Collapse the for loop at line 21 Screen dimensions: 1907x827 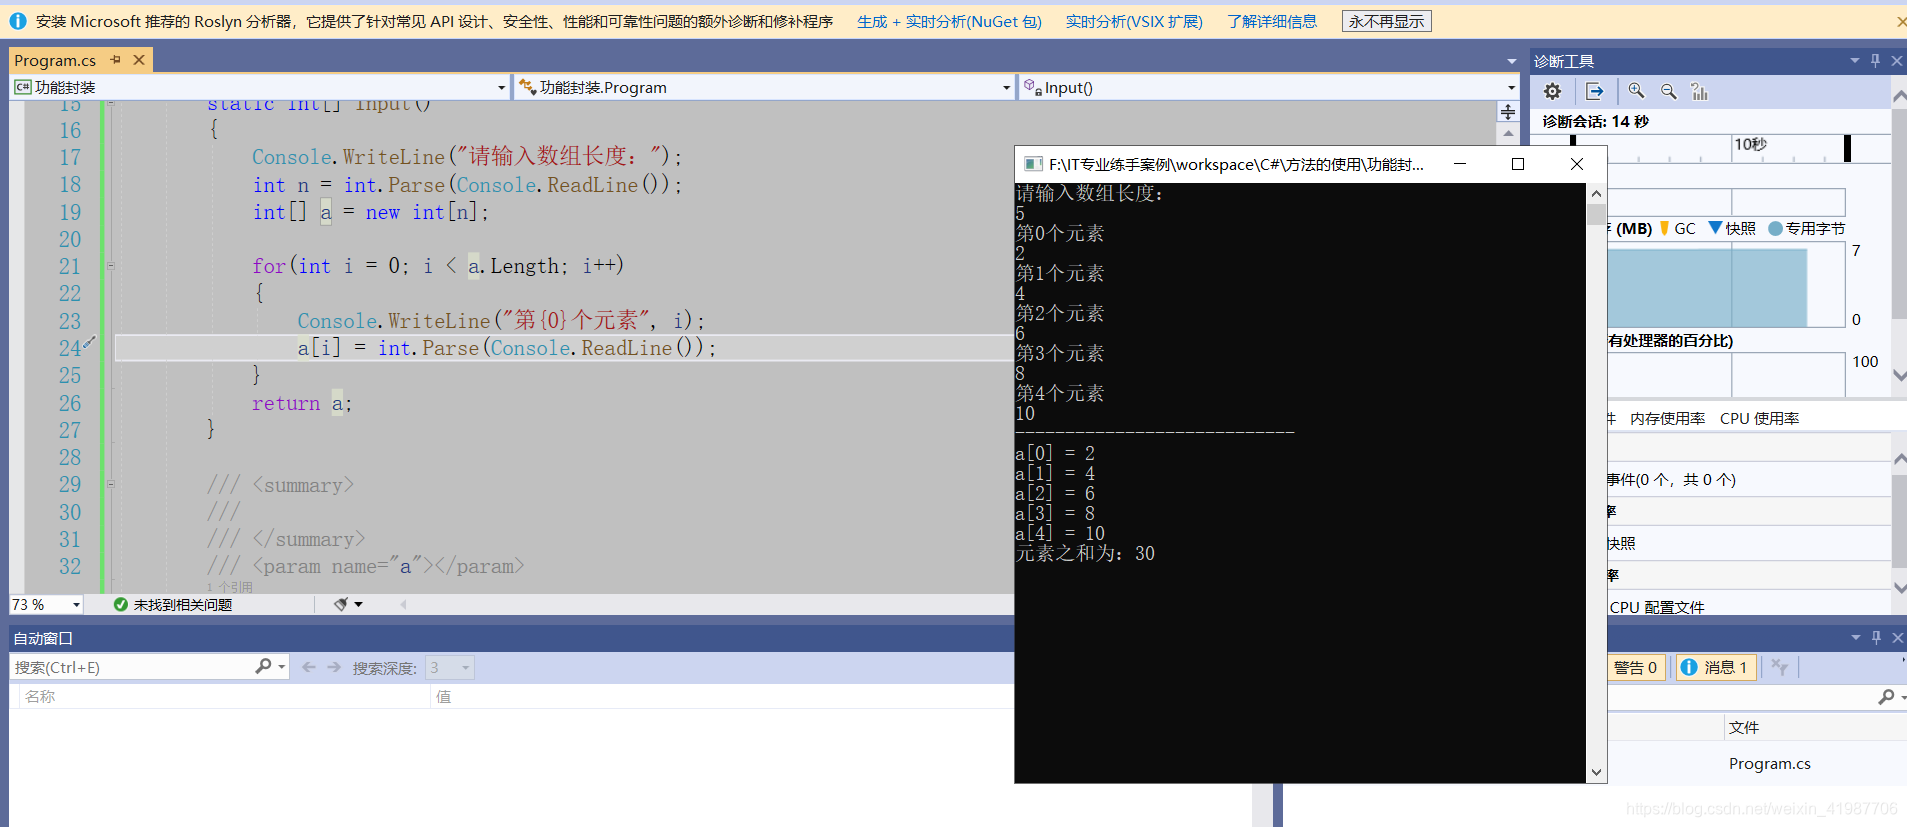tap(110, 266)
